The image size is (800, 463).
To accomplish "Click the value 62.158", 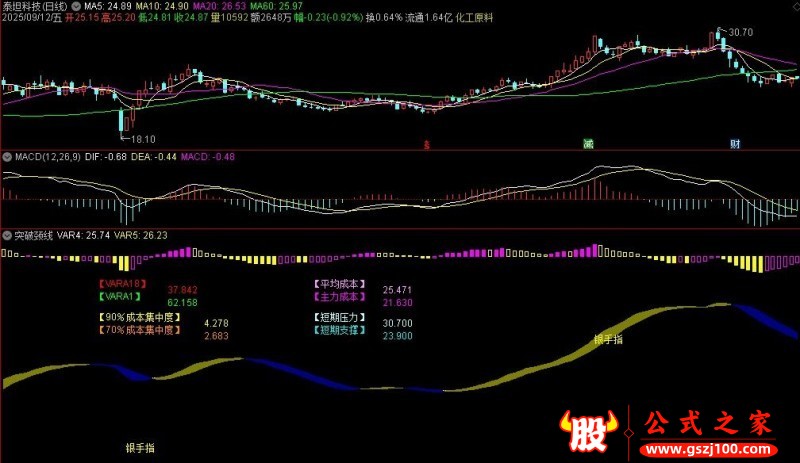I will (x=182, y=302).
